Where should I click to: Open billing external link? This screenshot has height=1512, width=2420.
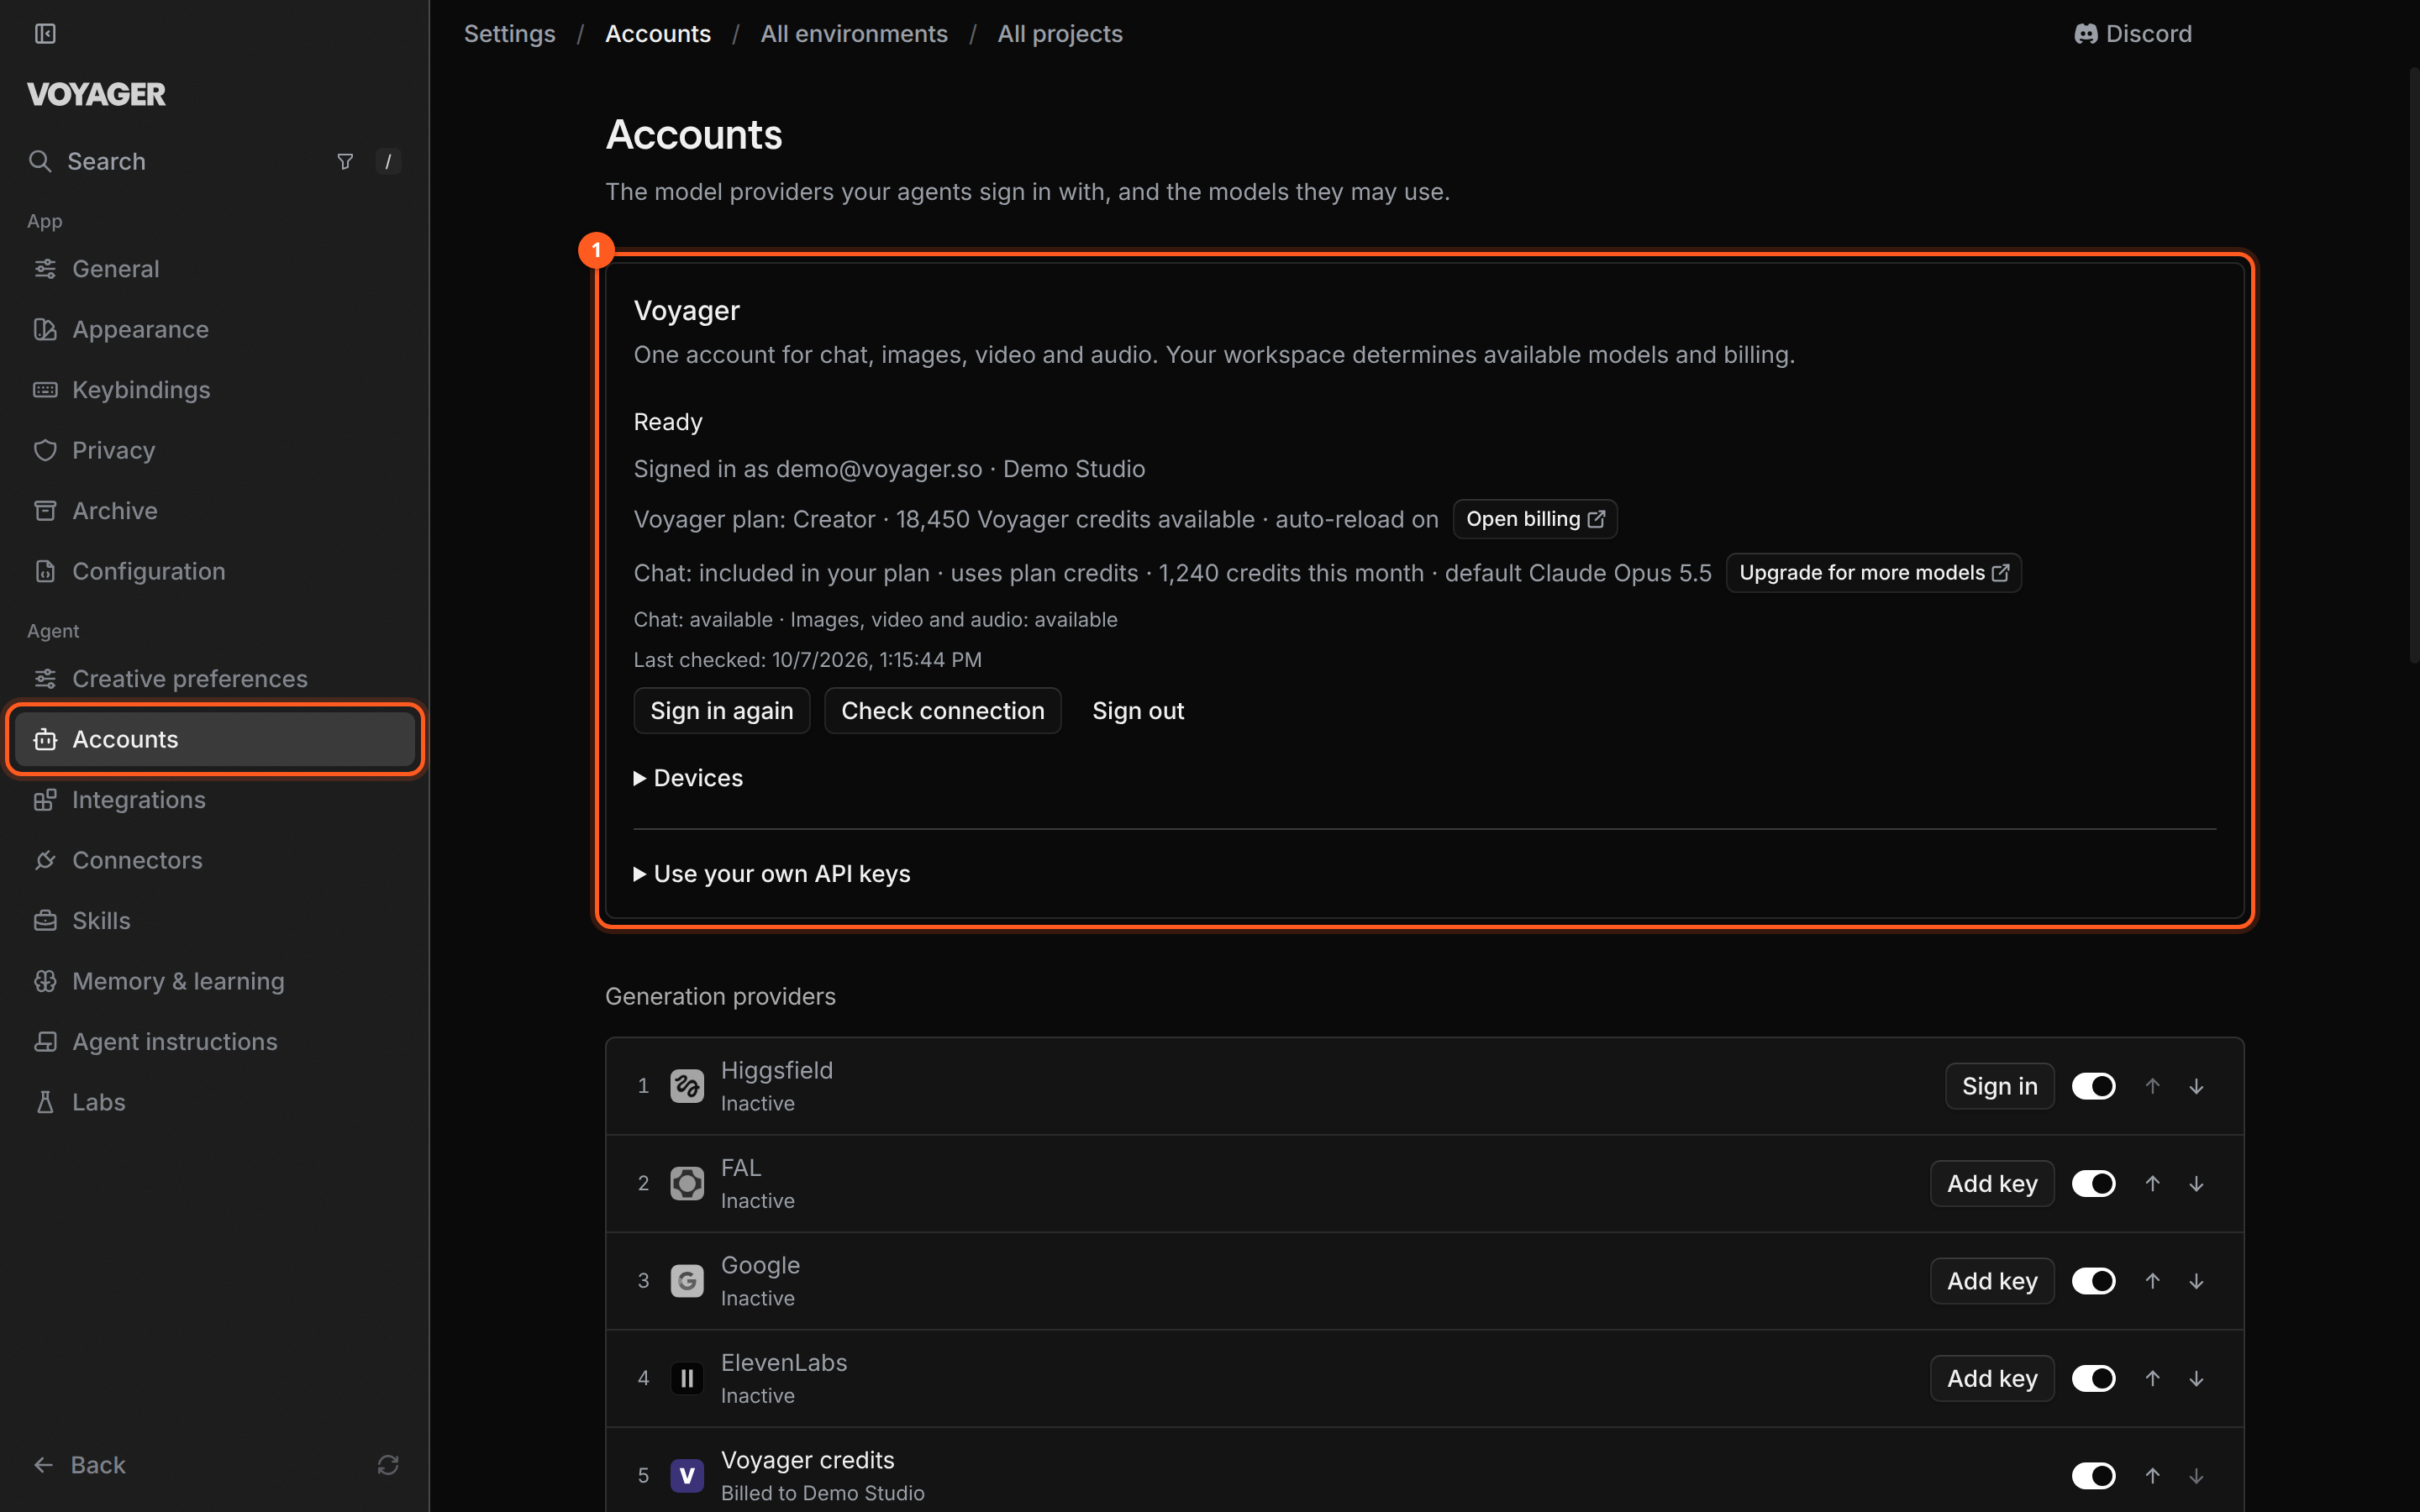point(1535,519)
